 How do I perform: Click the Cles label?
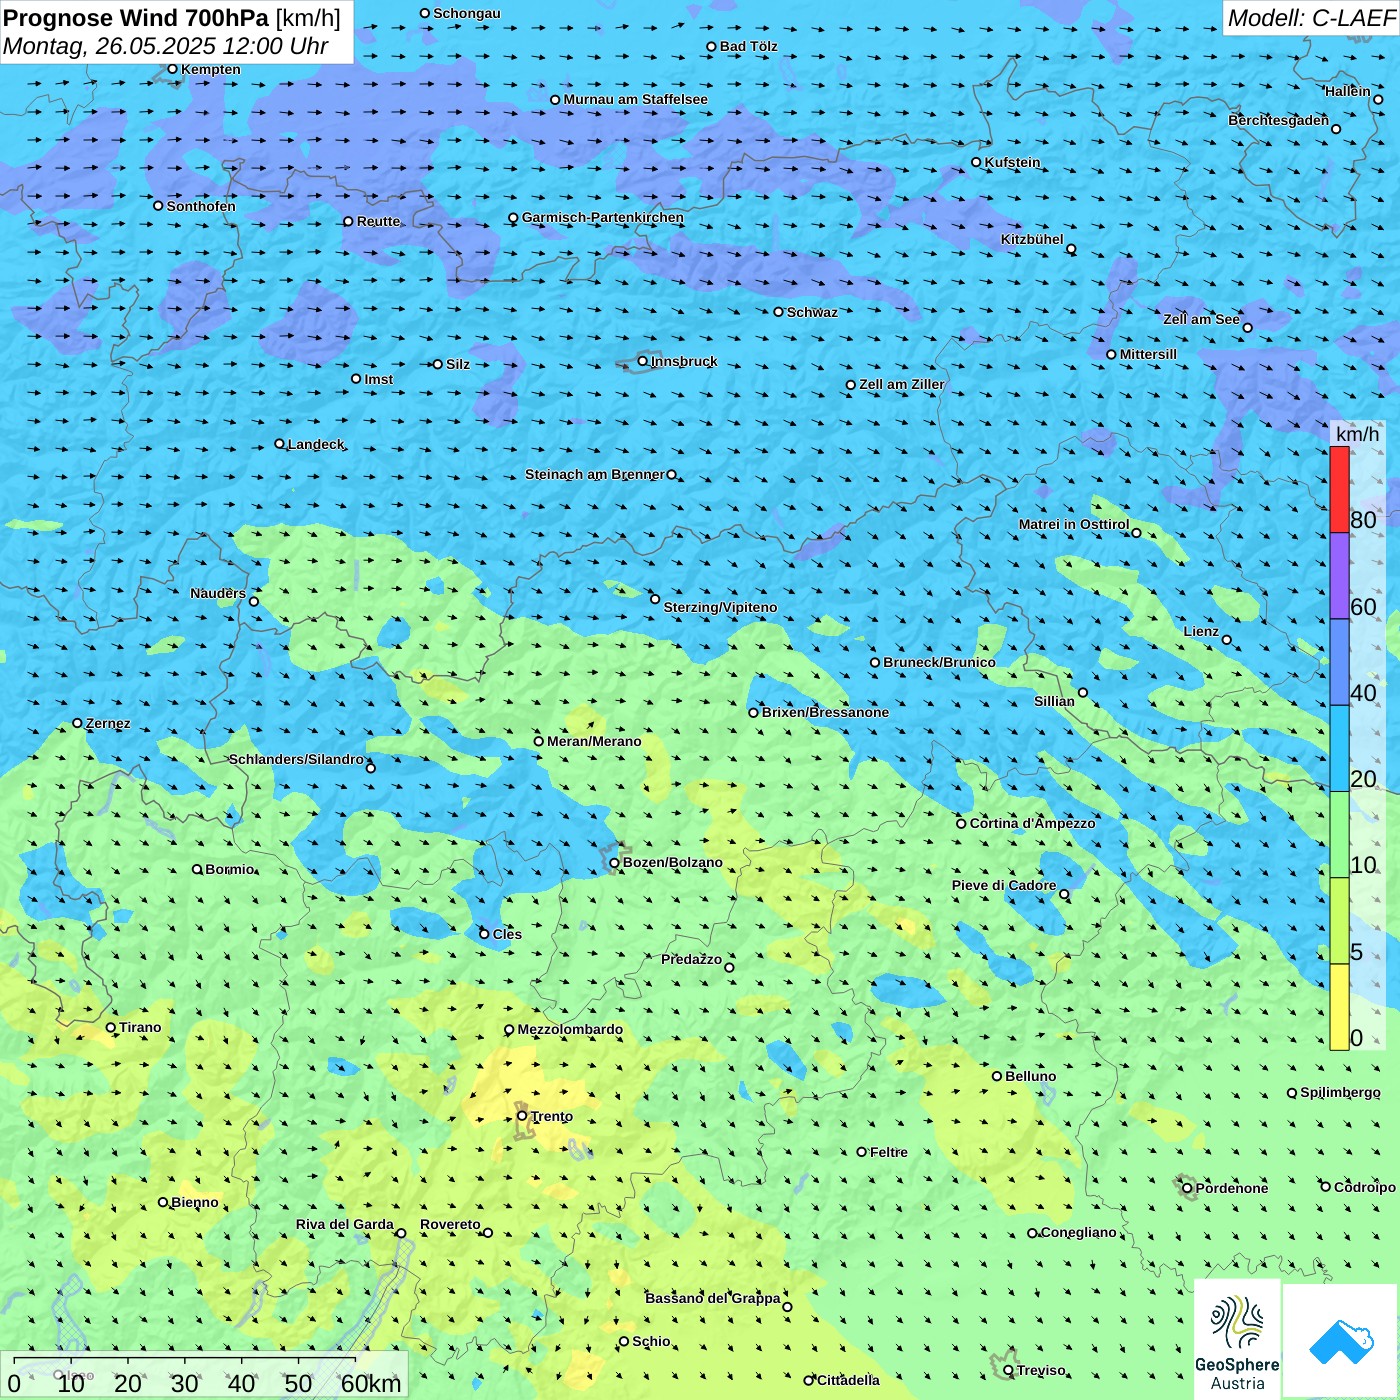[507, 934]
